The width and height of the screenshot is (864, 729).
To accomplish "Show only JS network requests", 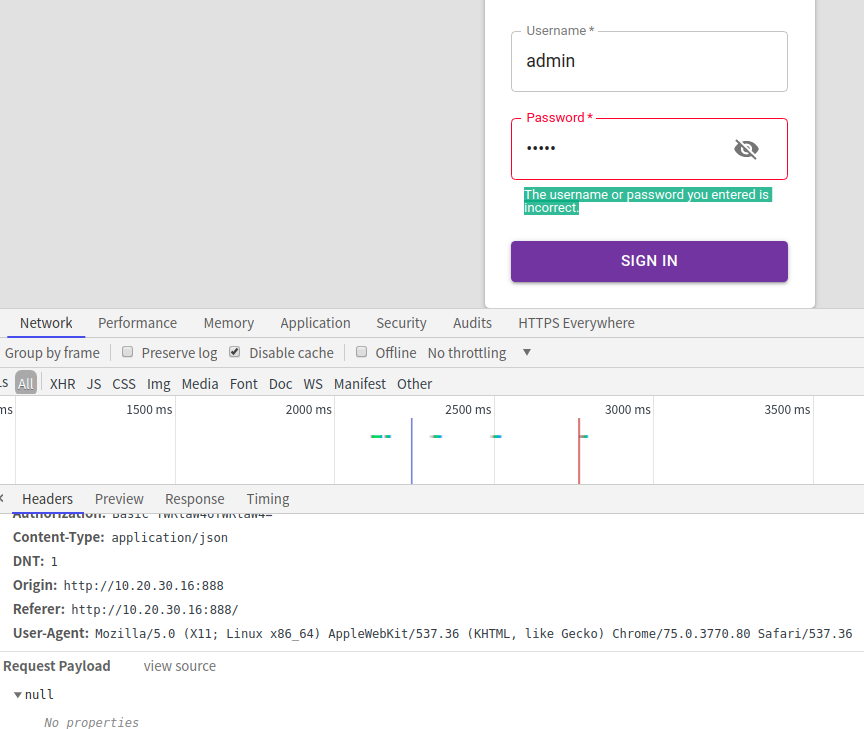I will [x=94, y=383].
